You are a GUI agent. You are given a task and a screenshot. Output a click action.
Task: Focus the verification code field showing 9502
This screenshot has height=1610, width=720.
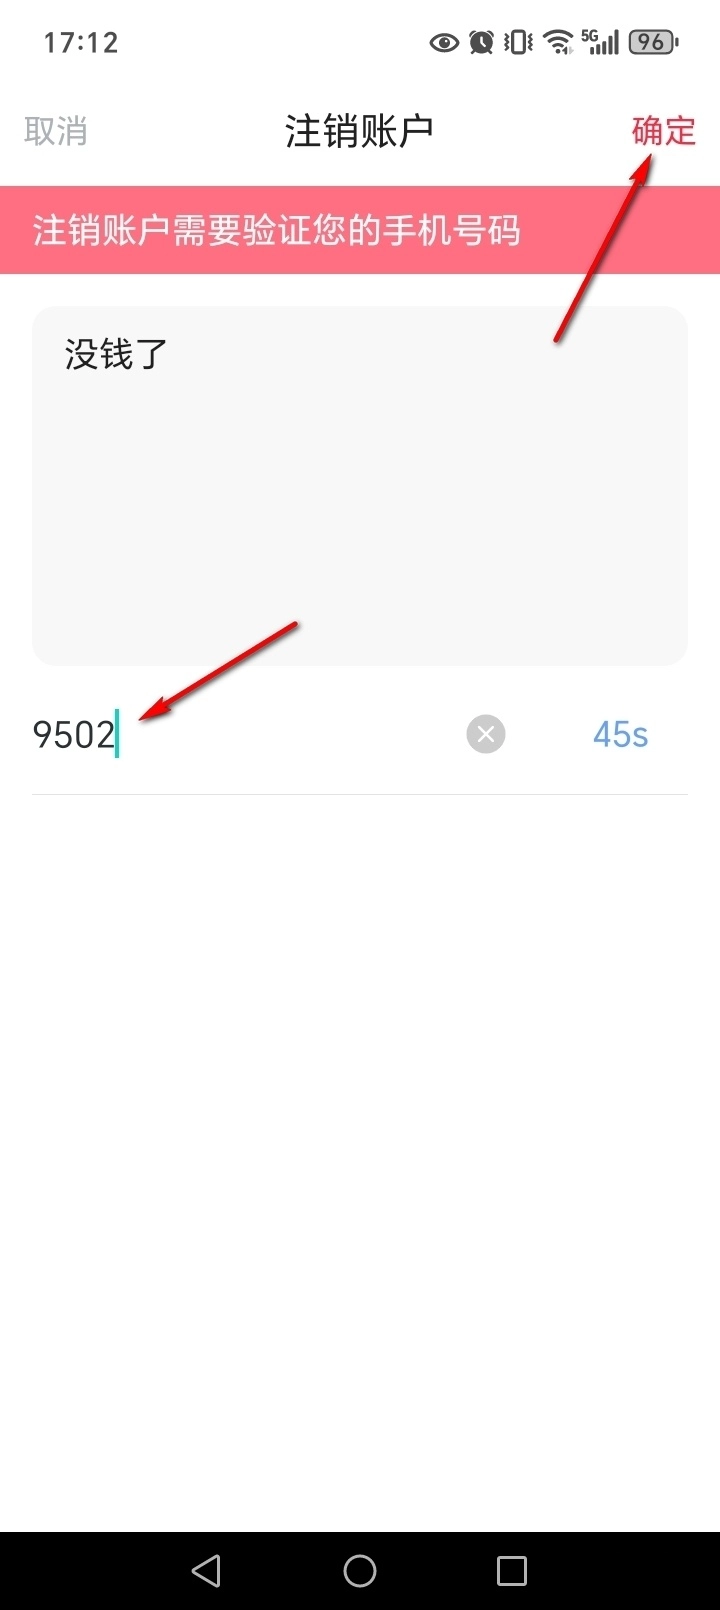pyautogui.click(x=245, y=735)
